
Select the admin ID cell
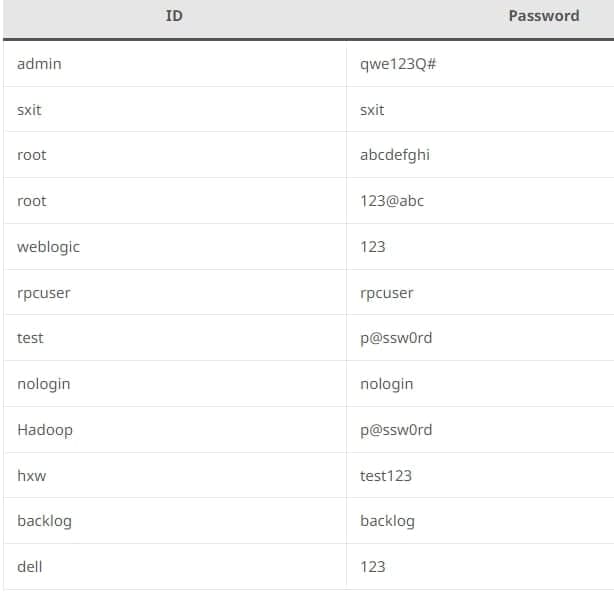39,64
